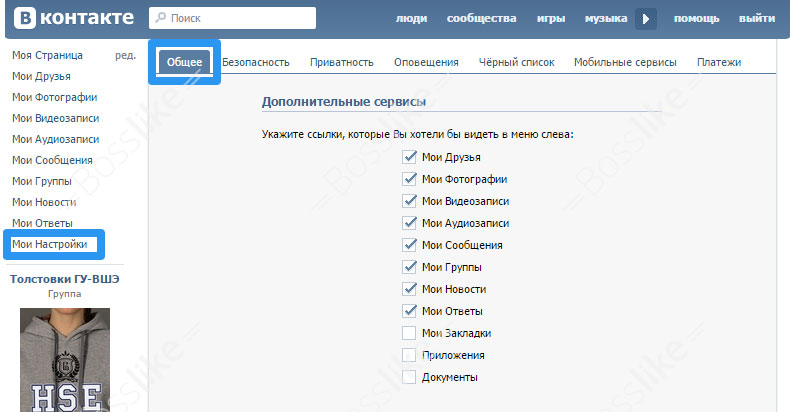Uncheck the Мои Ответы checkbox

[409, 311]
